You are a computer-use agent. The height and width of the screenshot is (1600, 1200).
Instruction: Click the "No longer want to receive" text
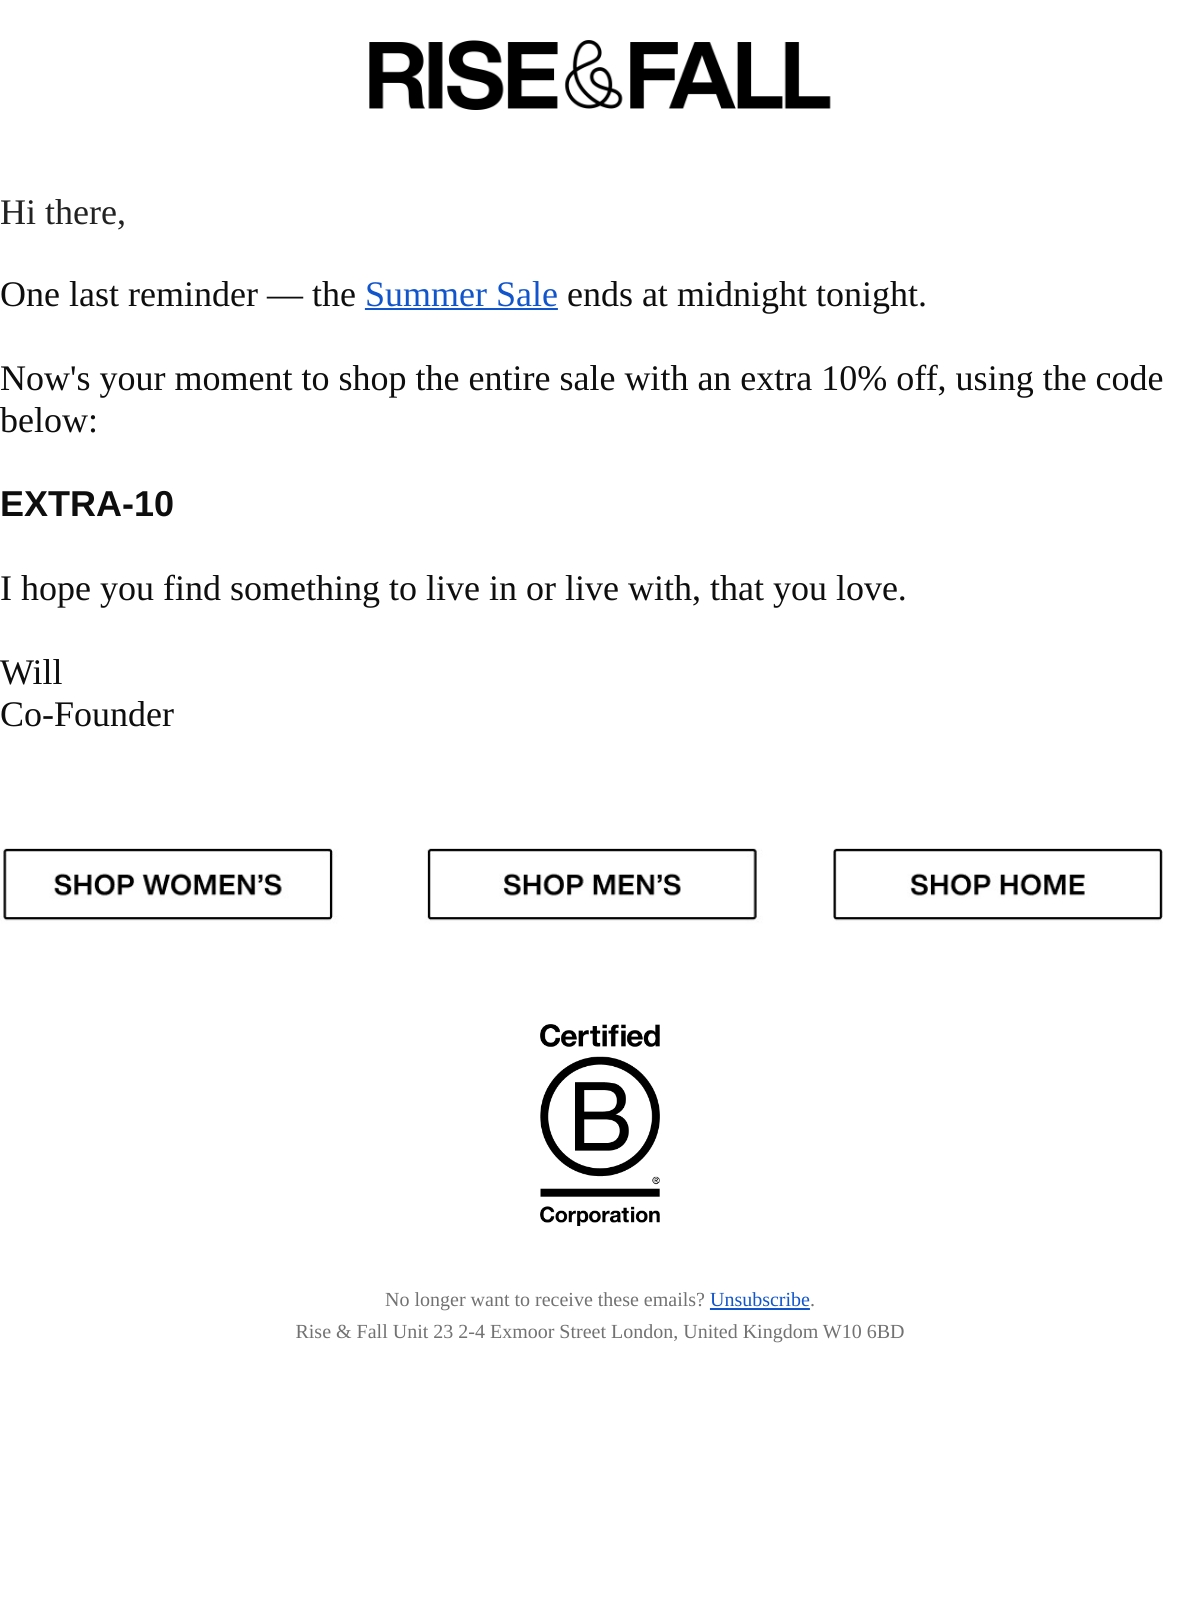coord(545,1300)
